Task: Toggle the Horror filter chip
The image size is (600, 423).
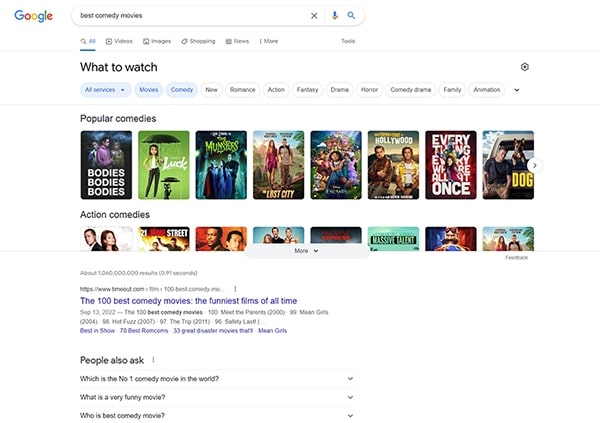Action: coord(369,90)
